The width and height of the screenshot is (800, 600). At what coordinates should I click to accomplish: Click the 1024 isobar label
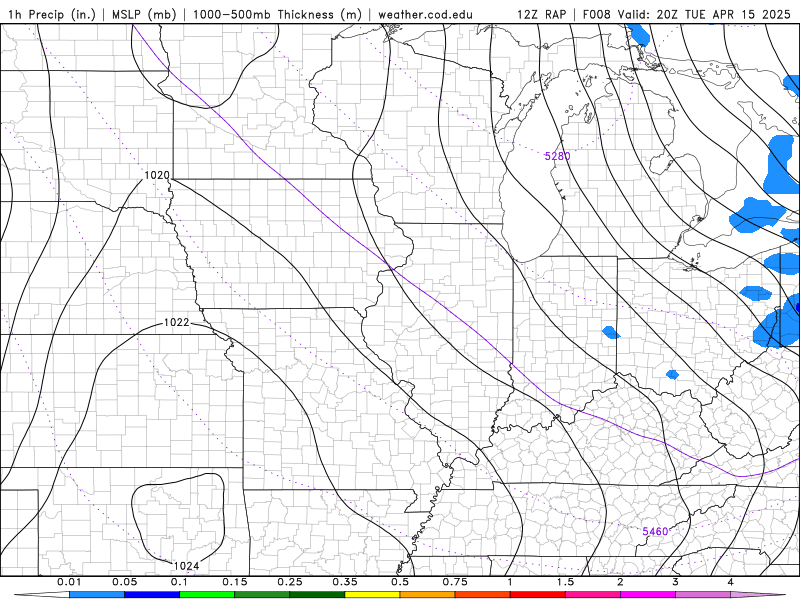[187, 566]
